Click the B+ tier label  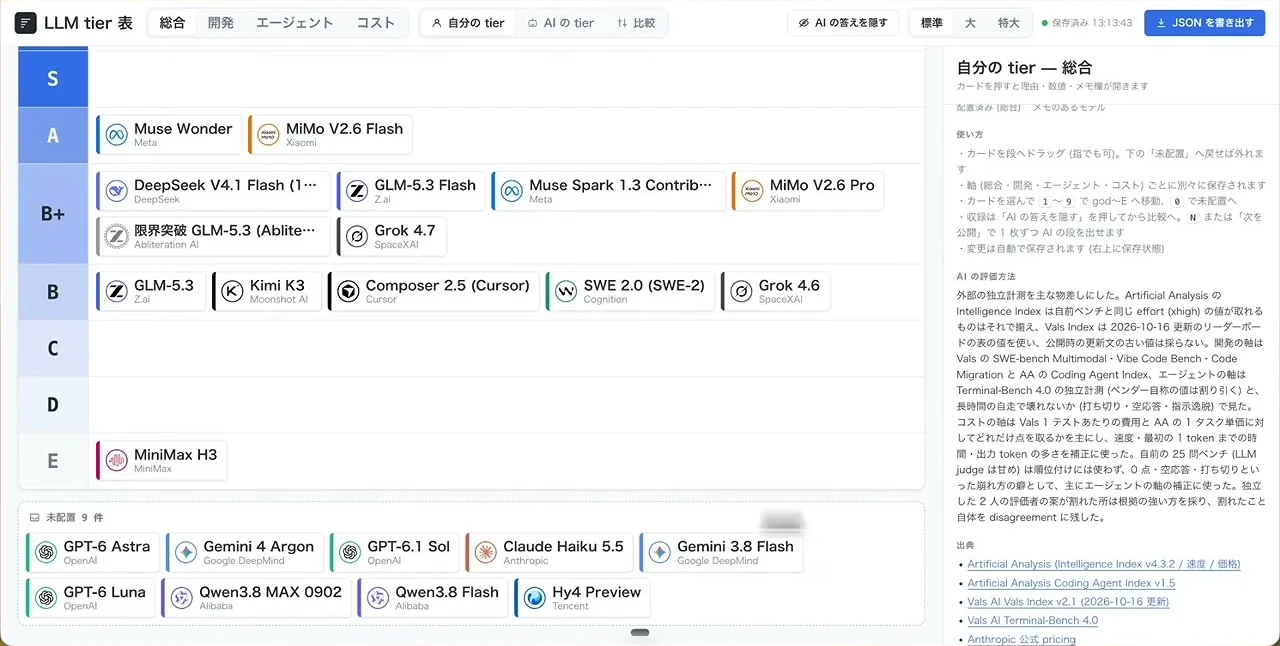coord(53,214)
